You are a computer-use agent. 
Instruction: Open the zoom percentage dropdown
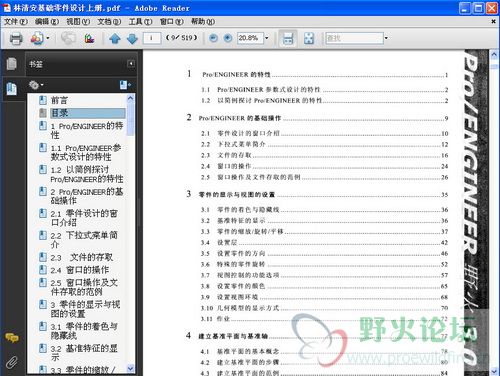point(266,38)
